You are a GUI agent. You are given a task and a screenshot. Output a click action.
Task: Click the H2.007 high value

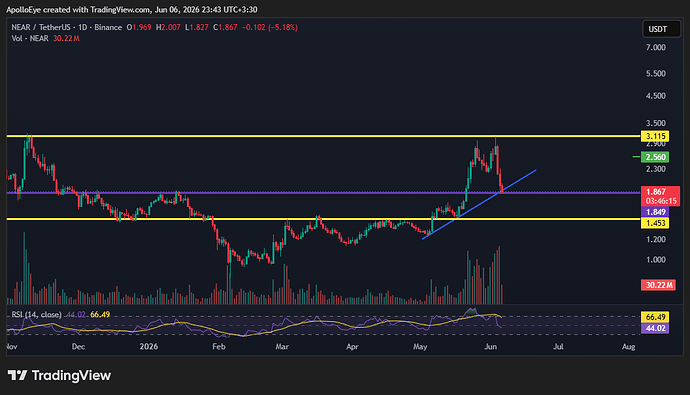168,27
